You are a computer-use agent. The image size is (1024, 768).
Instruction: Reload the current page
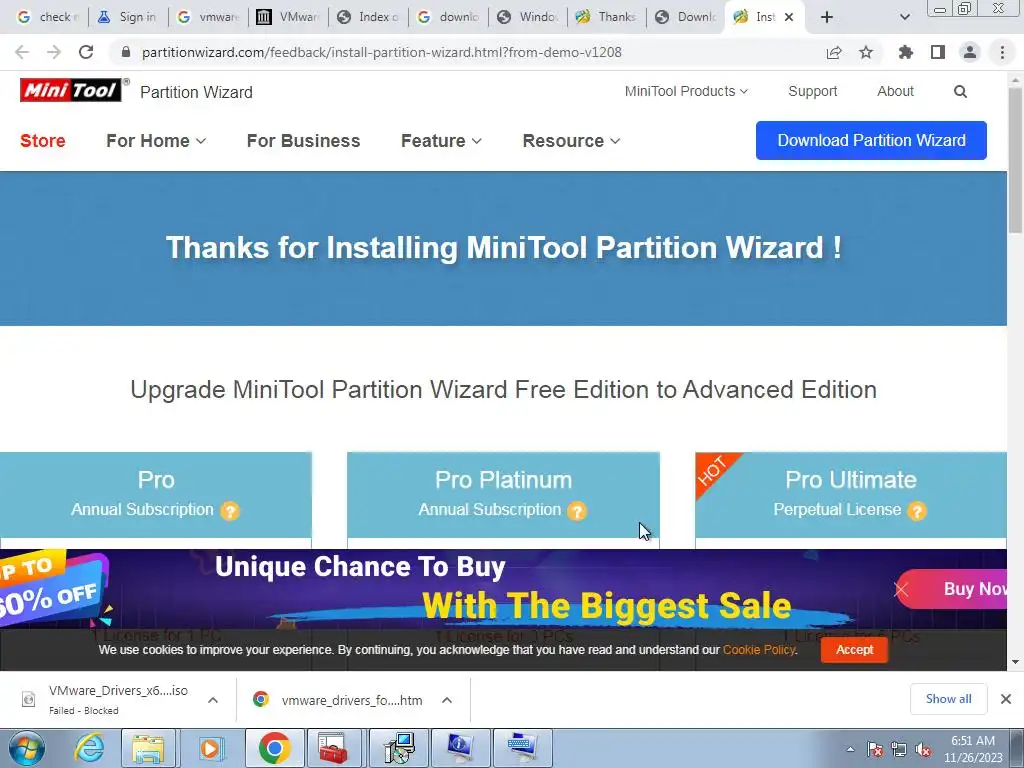point(86,52)
